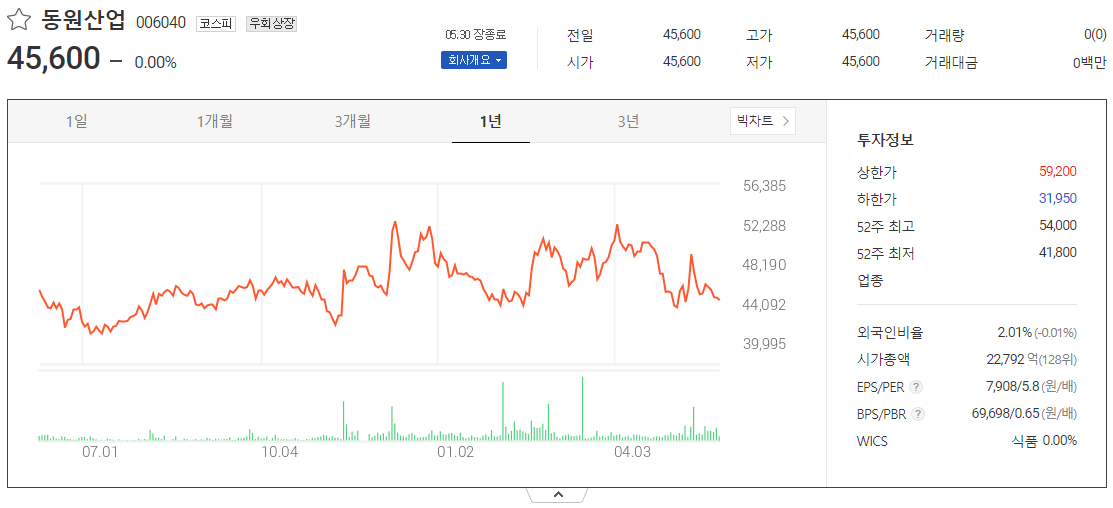Click the 04.03 date axis label
1113x508 pixels.
pos(632,451)
